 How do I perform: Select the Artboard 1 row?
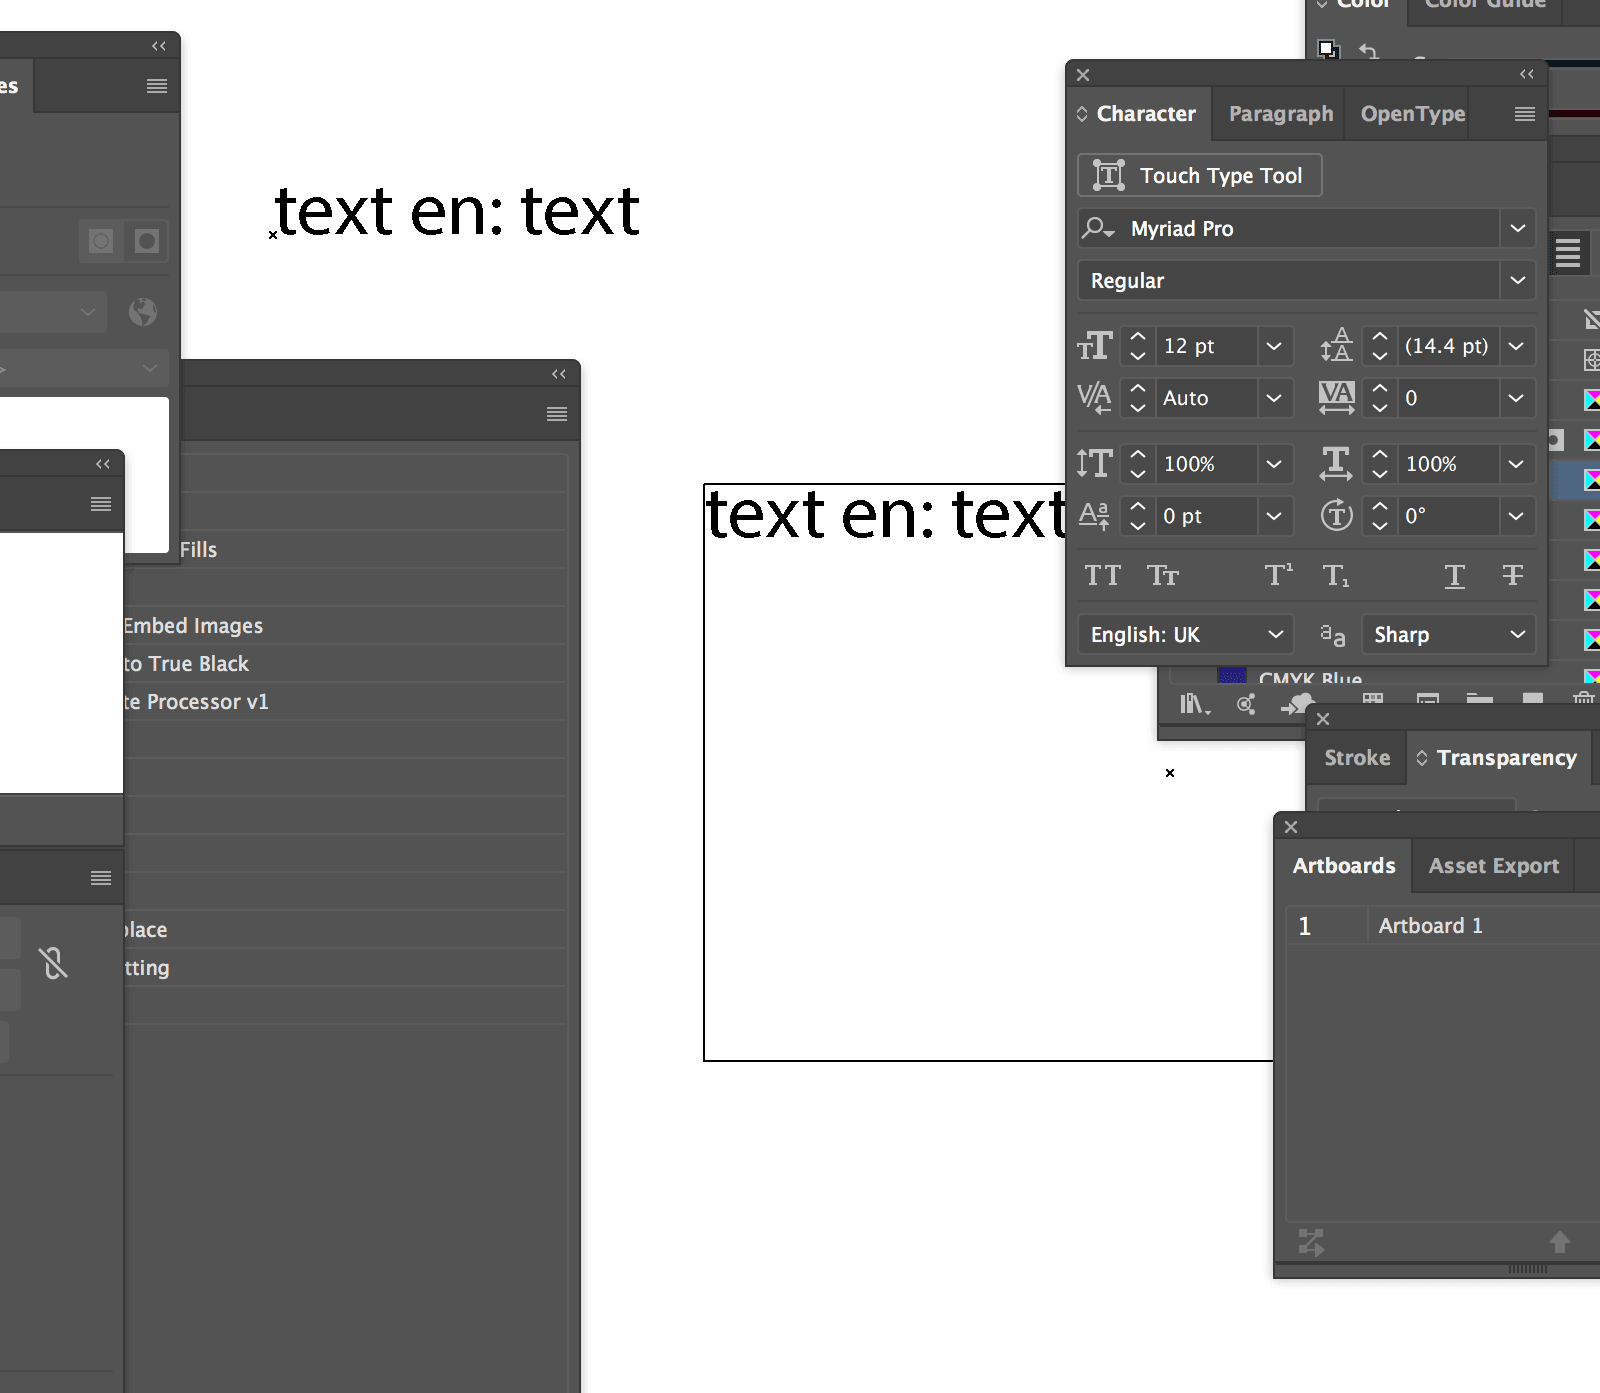[x=1443, y=926]
